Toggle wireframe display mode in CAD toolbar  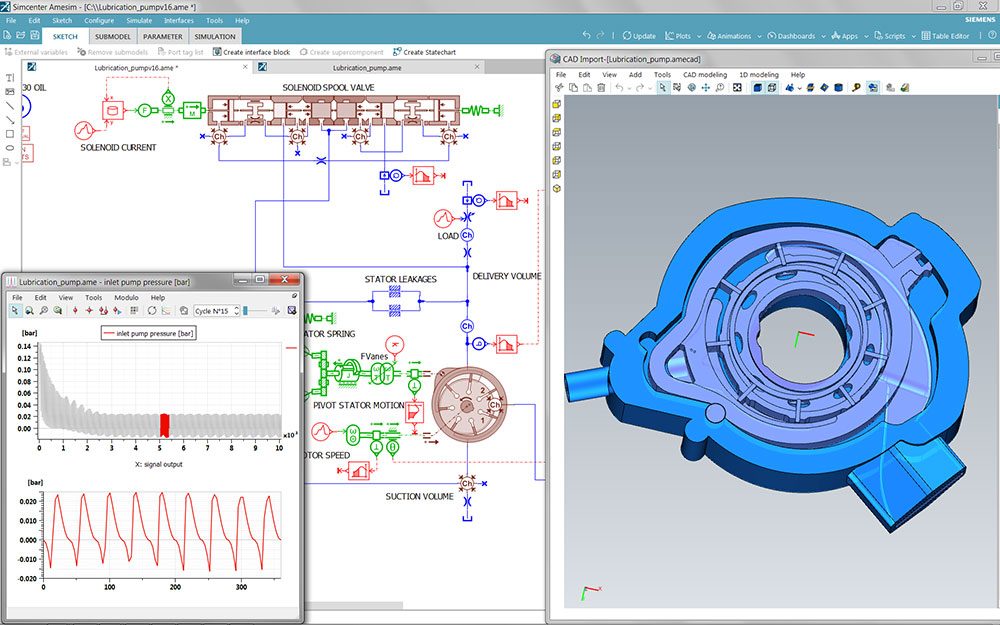coord(773,88)
